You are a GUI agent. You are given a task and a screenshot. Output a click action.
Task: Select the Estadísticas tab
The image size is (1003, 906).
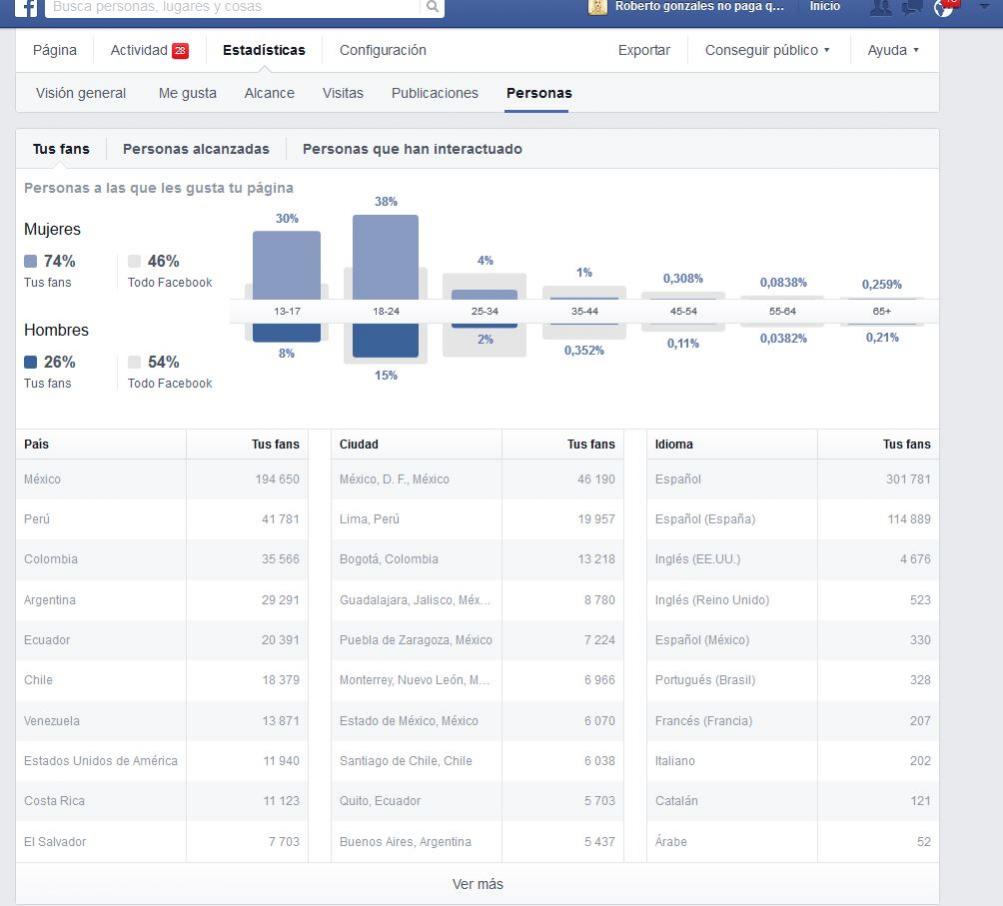(264, 50)
